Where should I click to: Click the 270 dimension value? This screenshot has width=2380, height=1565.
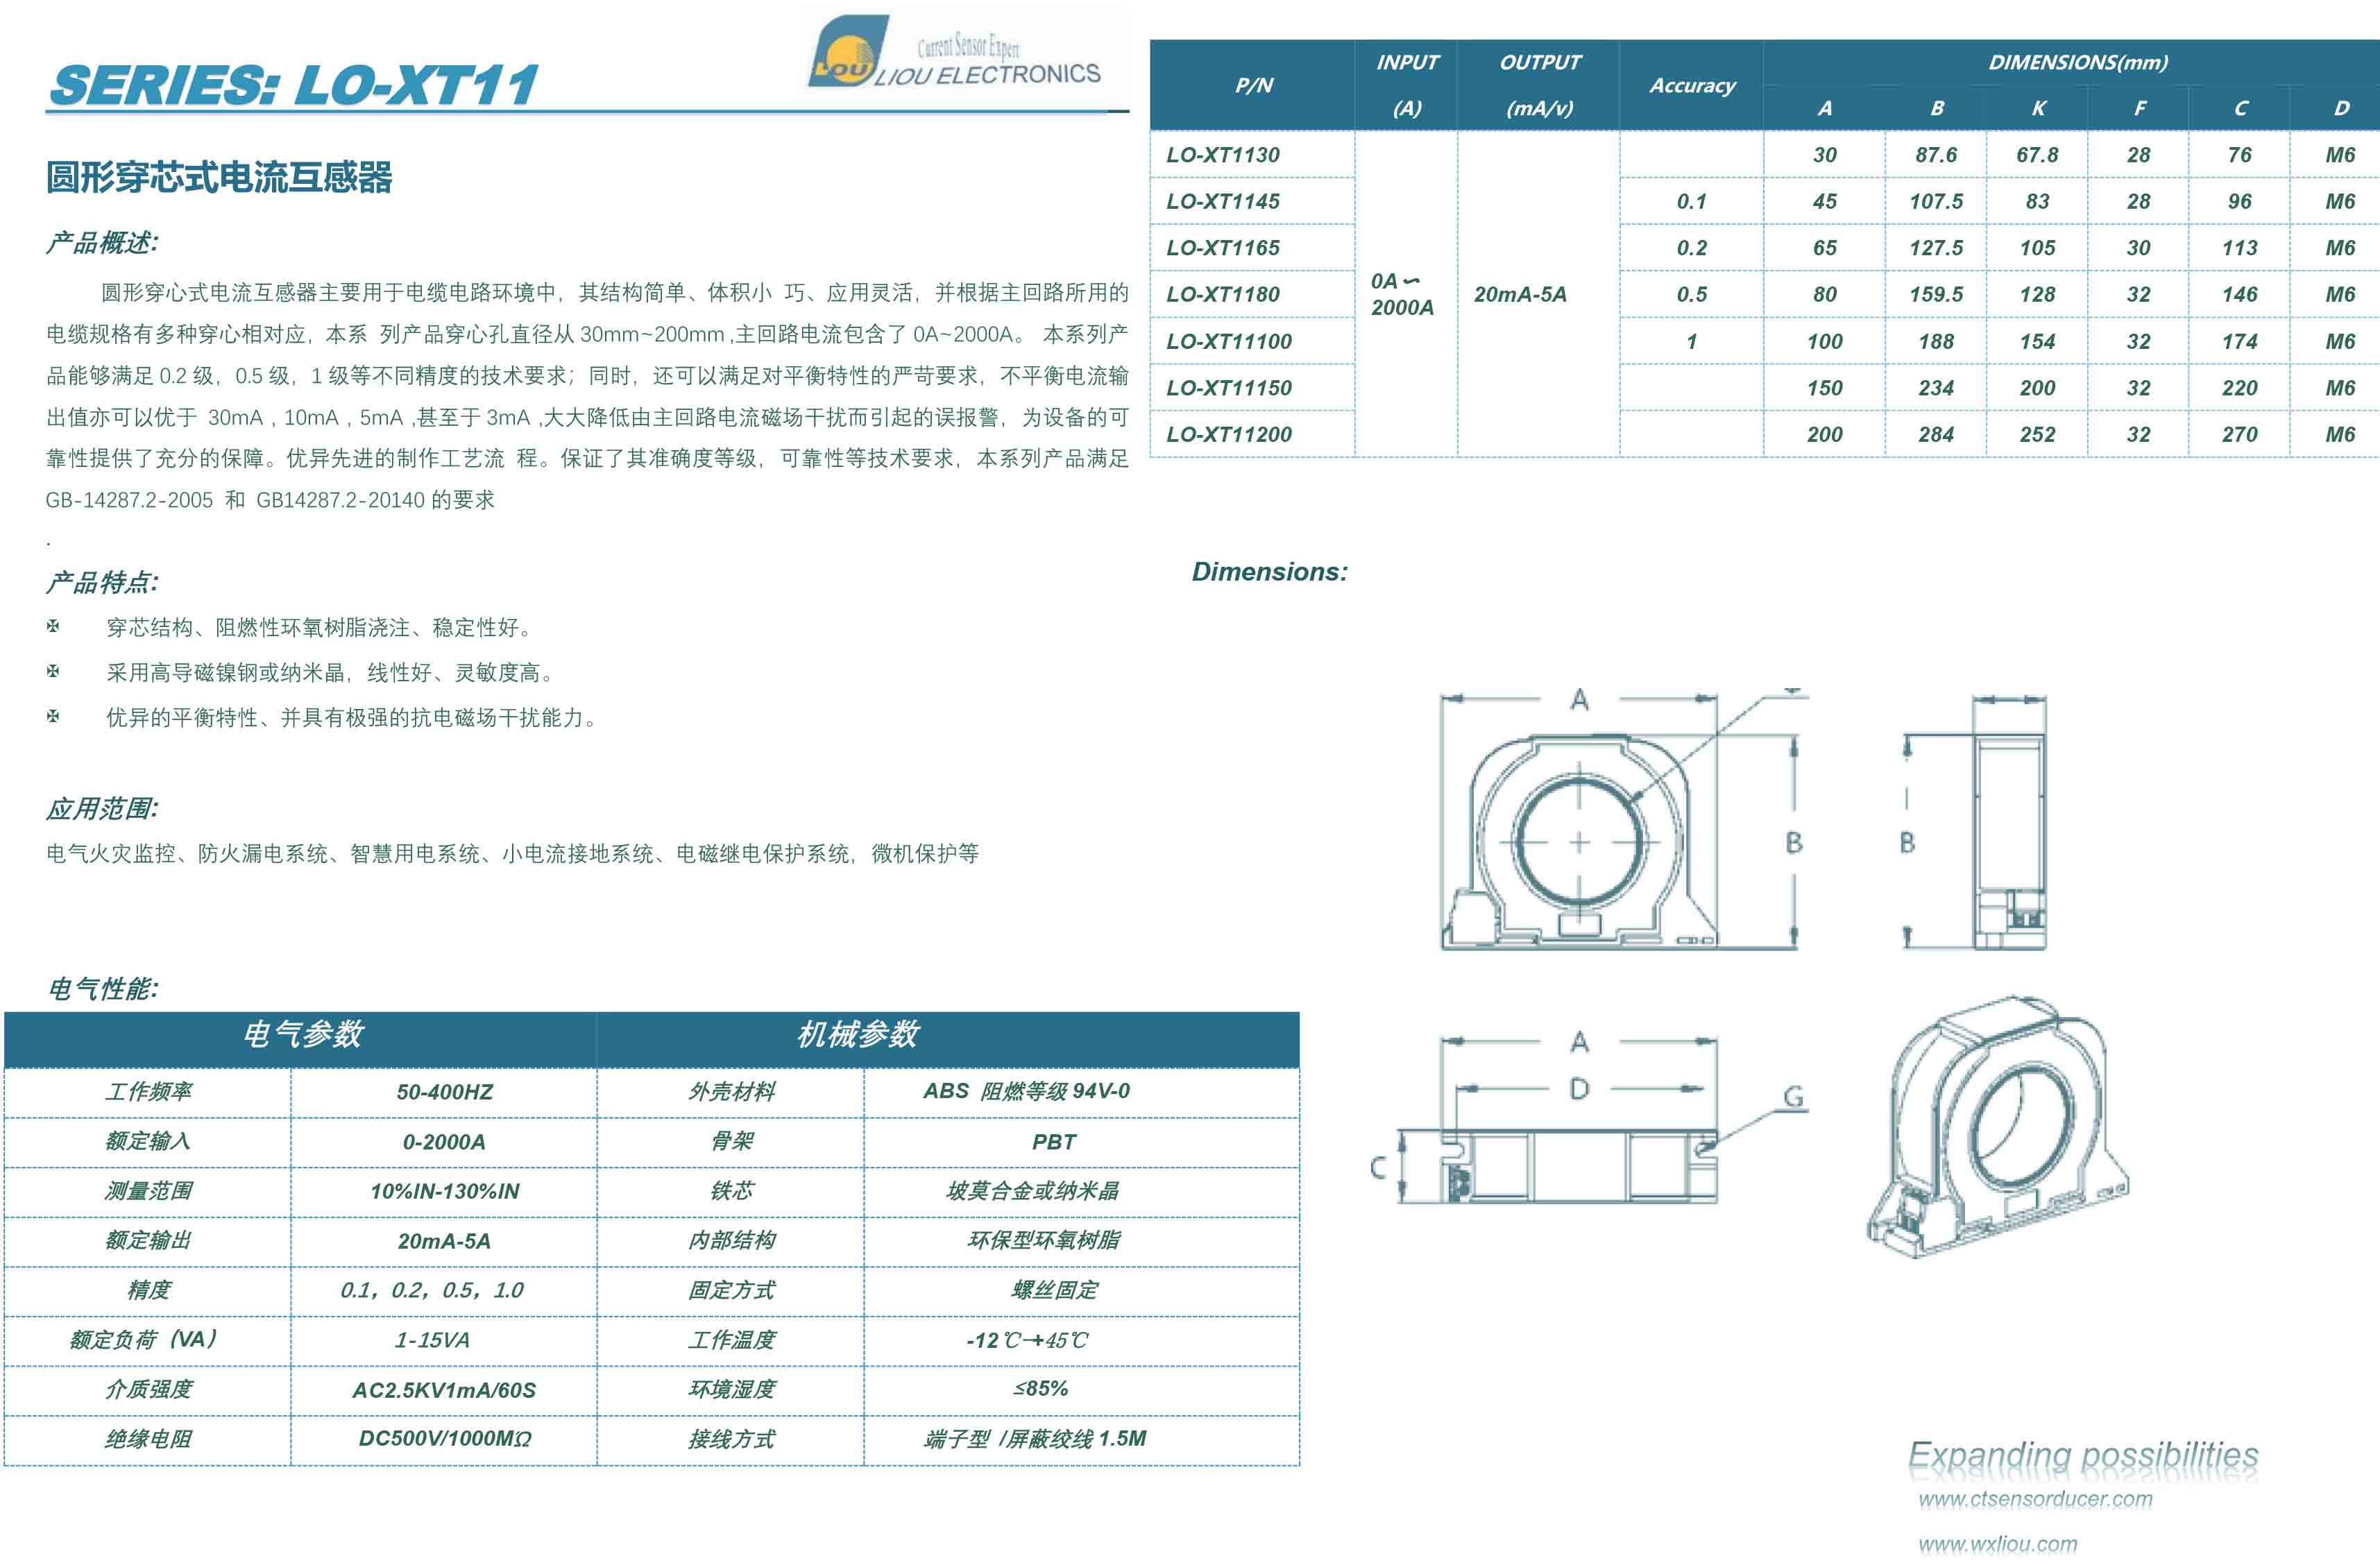click(x=2239, y=434)
